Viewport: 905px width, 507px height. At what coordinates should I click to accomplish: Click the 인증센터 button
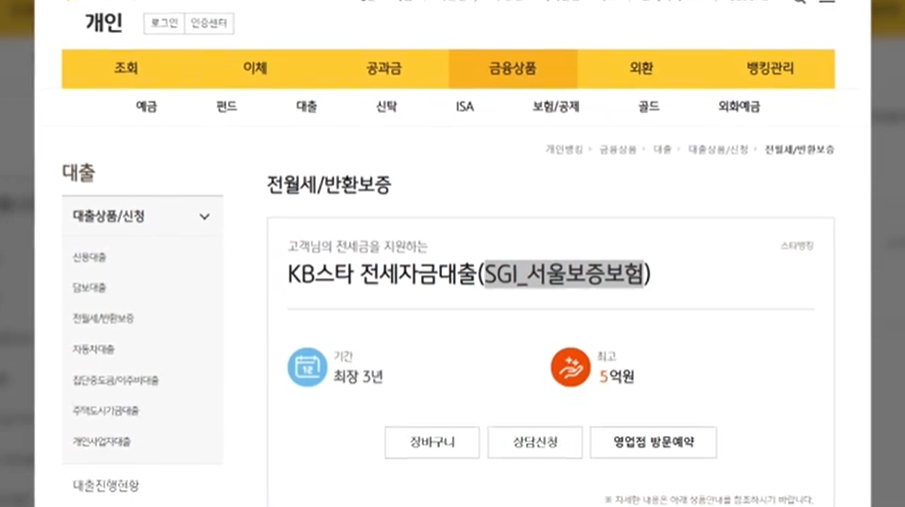209,23
